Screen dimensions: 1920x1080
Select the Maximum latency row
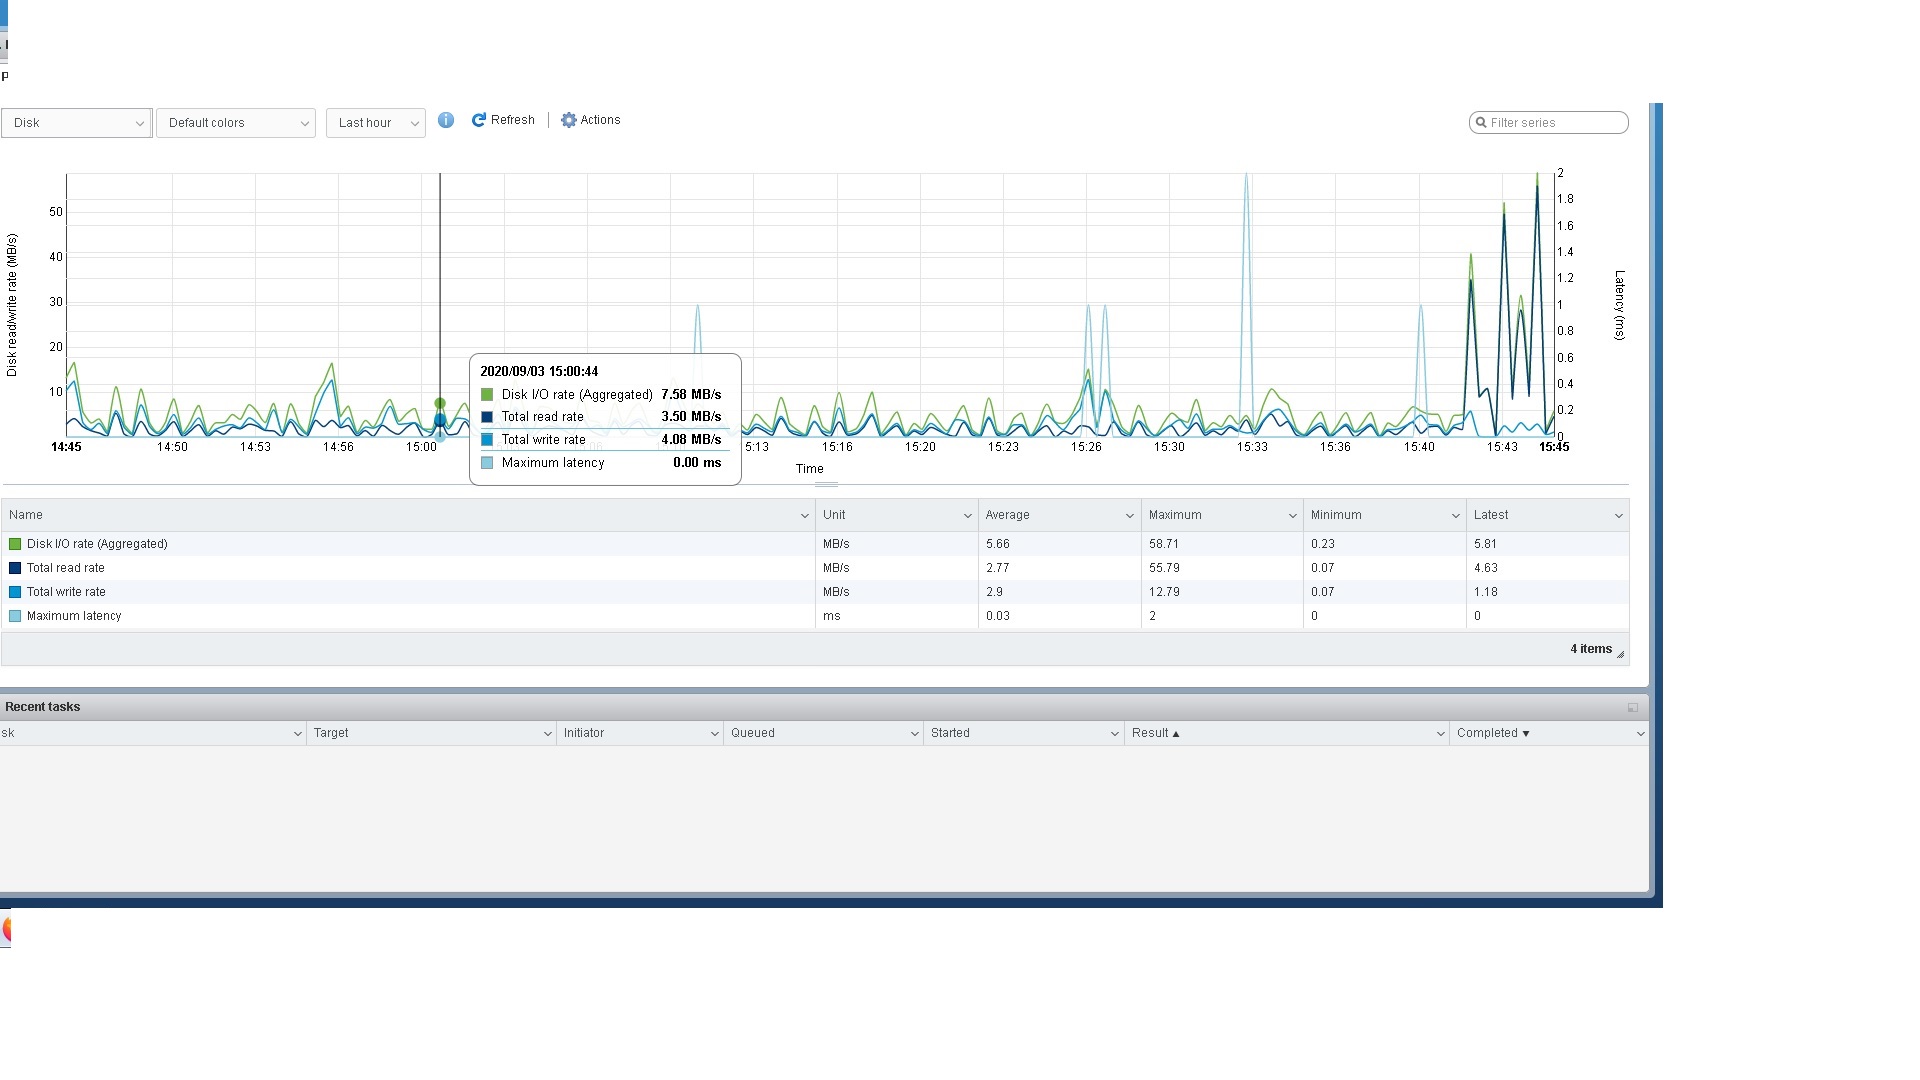coord(815,616)
